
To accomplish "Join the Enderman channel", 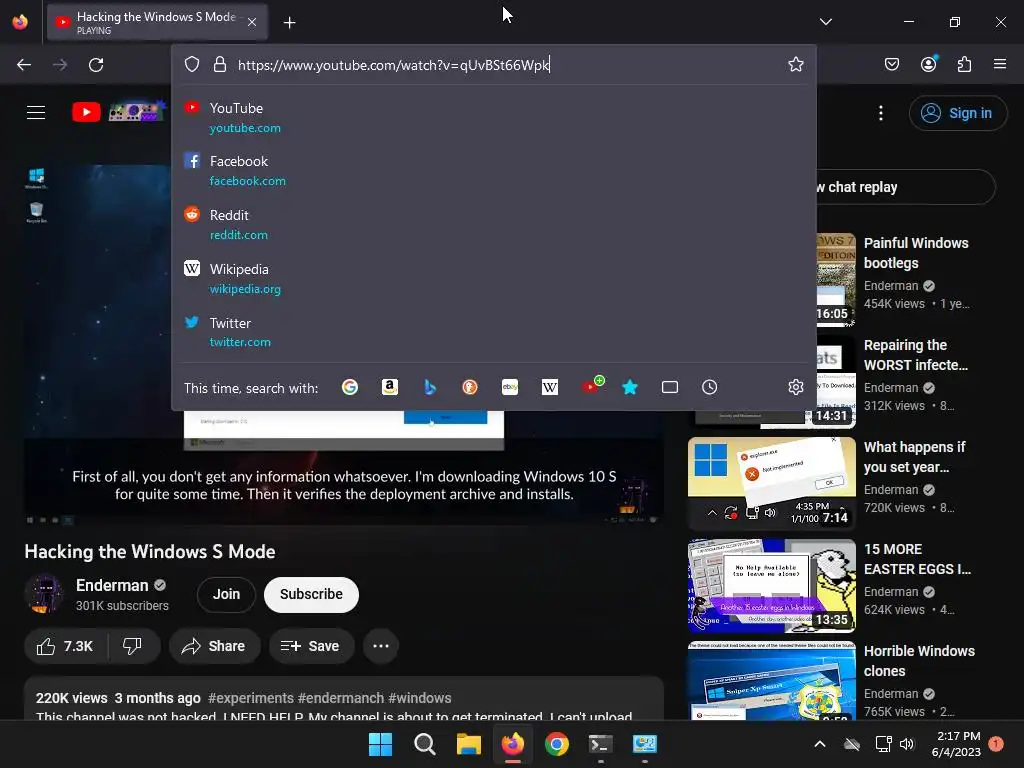I will click(226, 594).
